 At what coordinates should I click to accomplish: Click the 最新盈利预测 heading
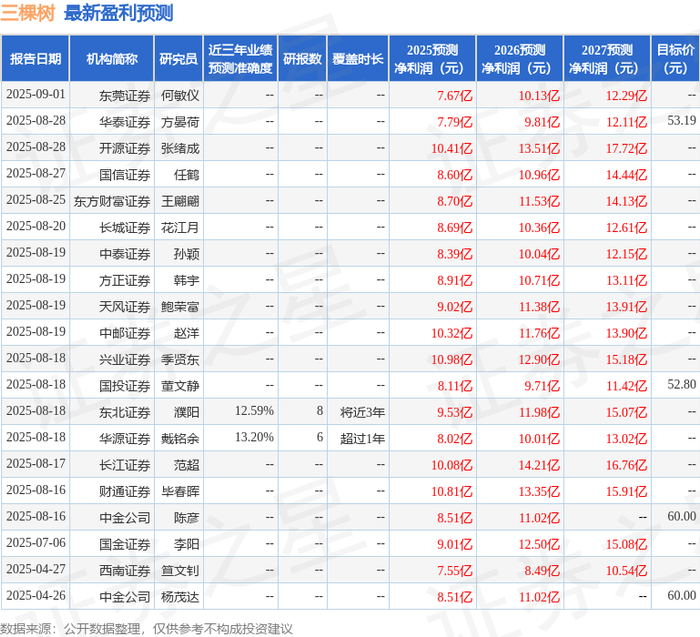pos(118,13)
